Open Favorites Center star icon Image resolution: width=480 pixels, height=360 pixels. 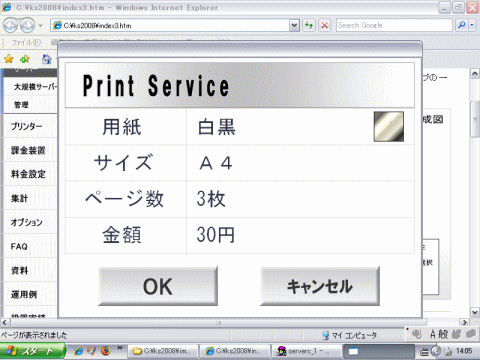[x=9, y=59]
